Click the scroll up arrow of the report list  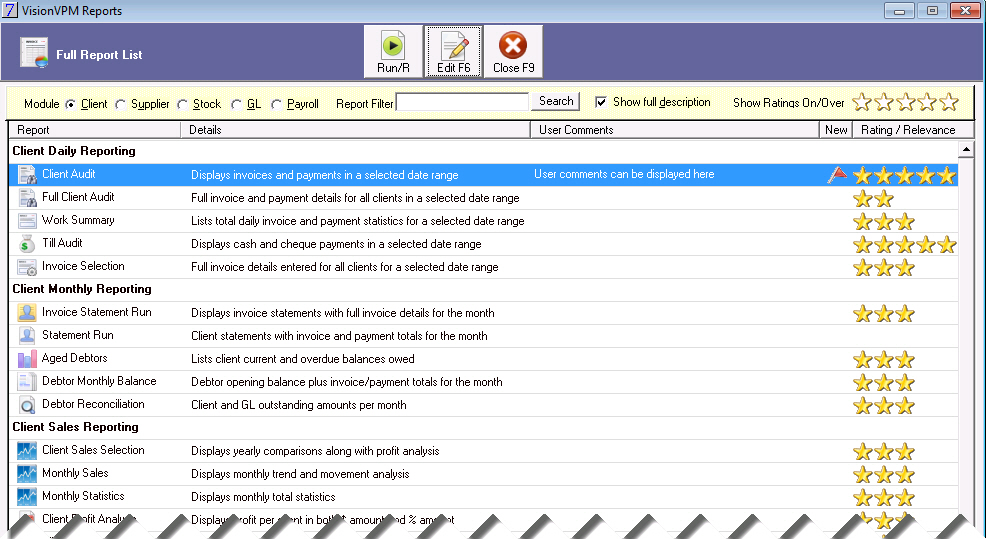[x=966, y=150]
